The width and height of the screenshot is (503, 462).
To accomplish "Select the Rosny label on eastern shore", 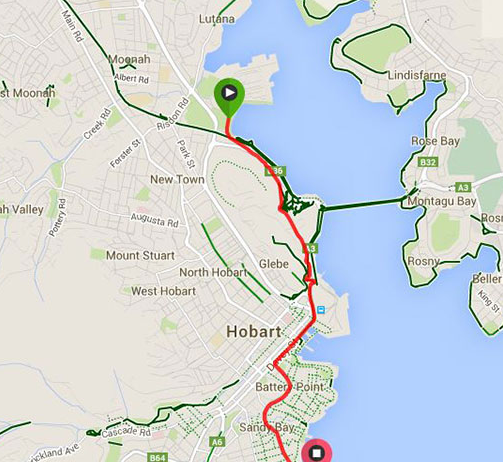I will click(423, 261).
